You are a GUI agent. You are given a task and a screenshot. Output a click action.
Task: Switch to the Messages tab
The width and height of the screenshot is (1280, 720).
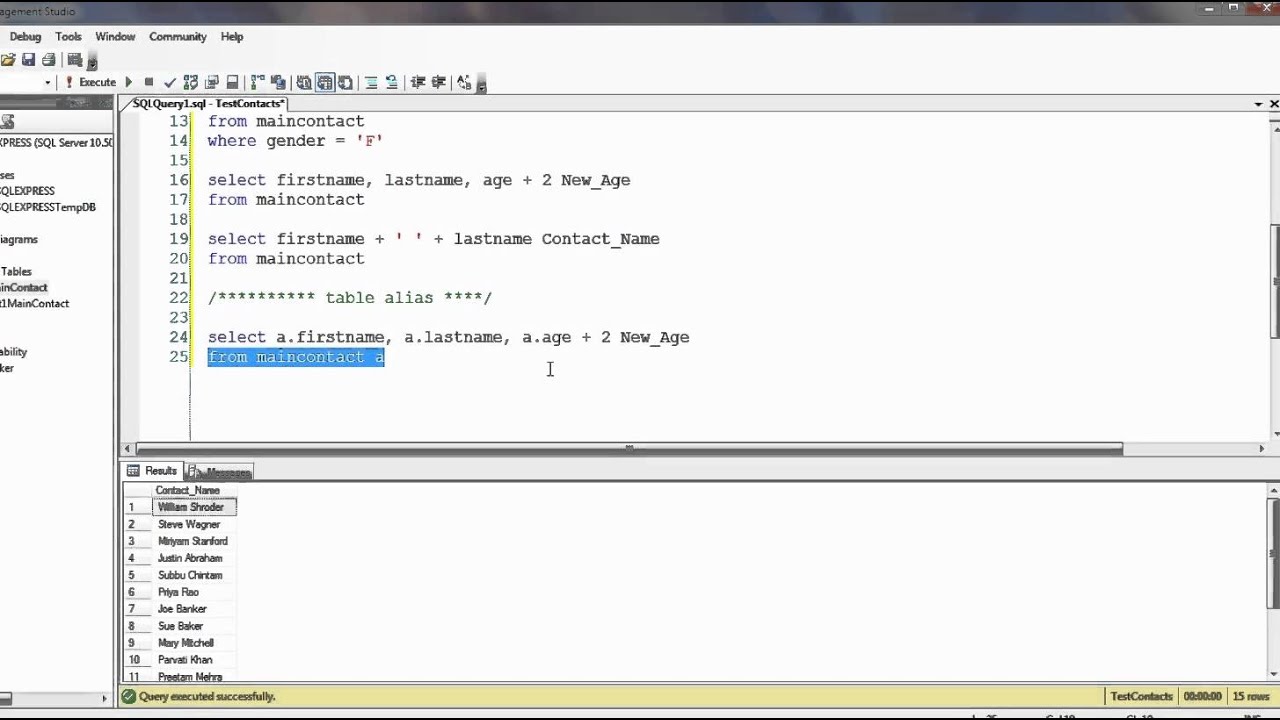[219, 472]
